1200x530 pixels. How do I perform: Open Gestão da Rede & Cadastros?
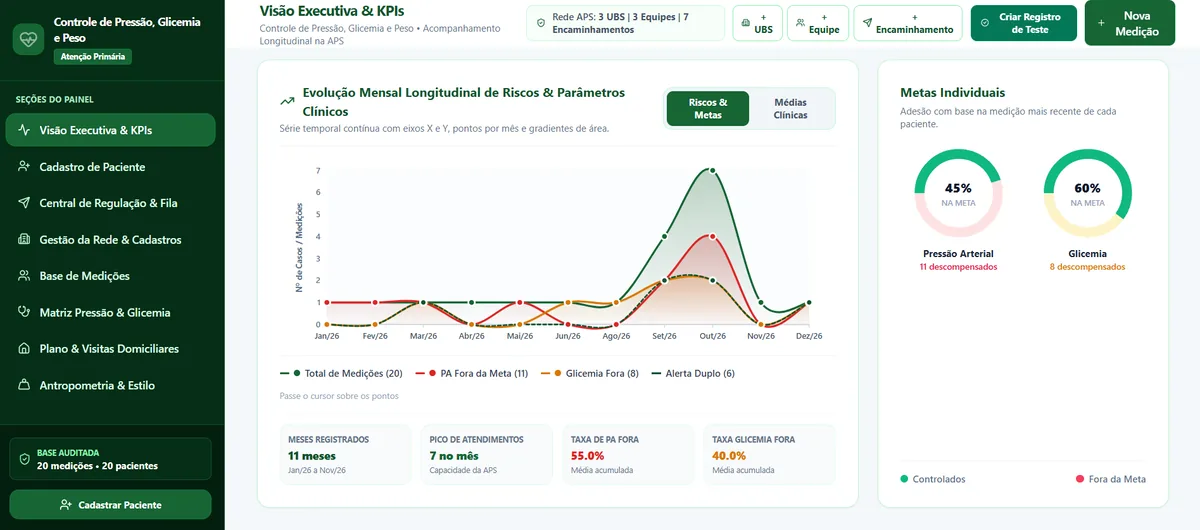pos(110,240)
